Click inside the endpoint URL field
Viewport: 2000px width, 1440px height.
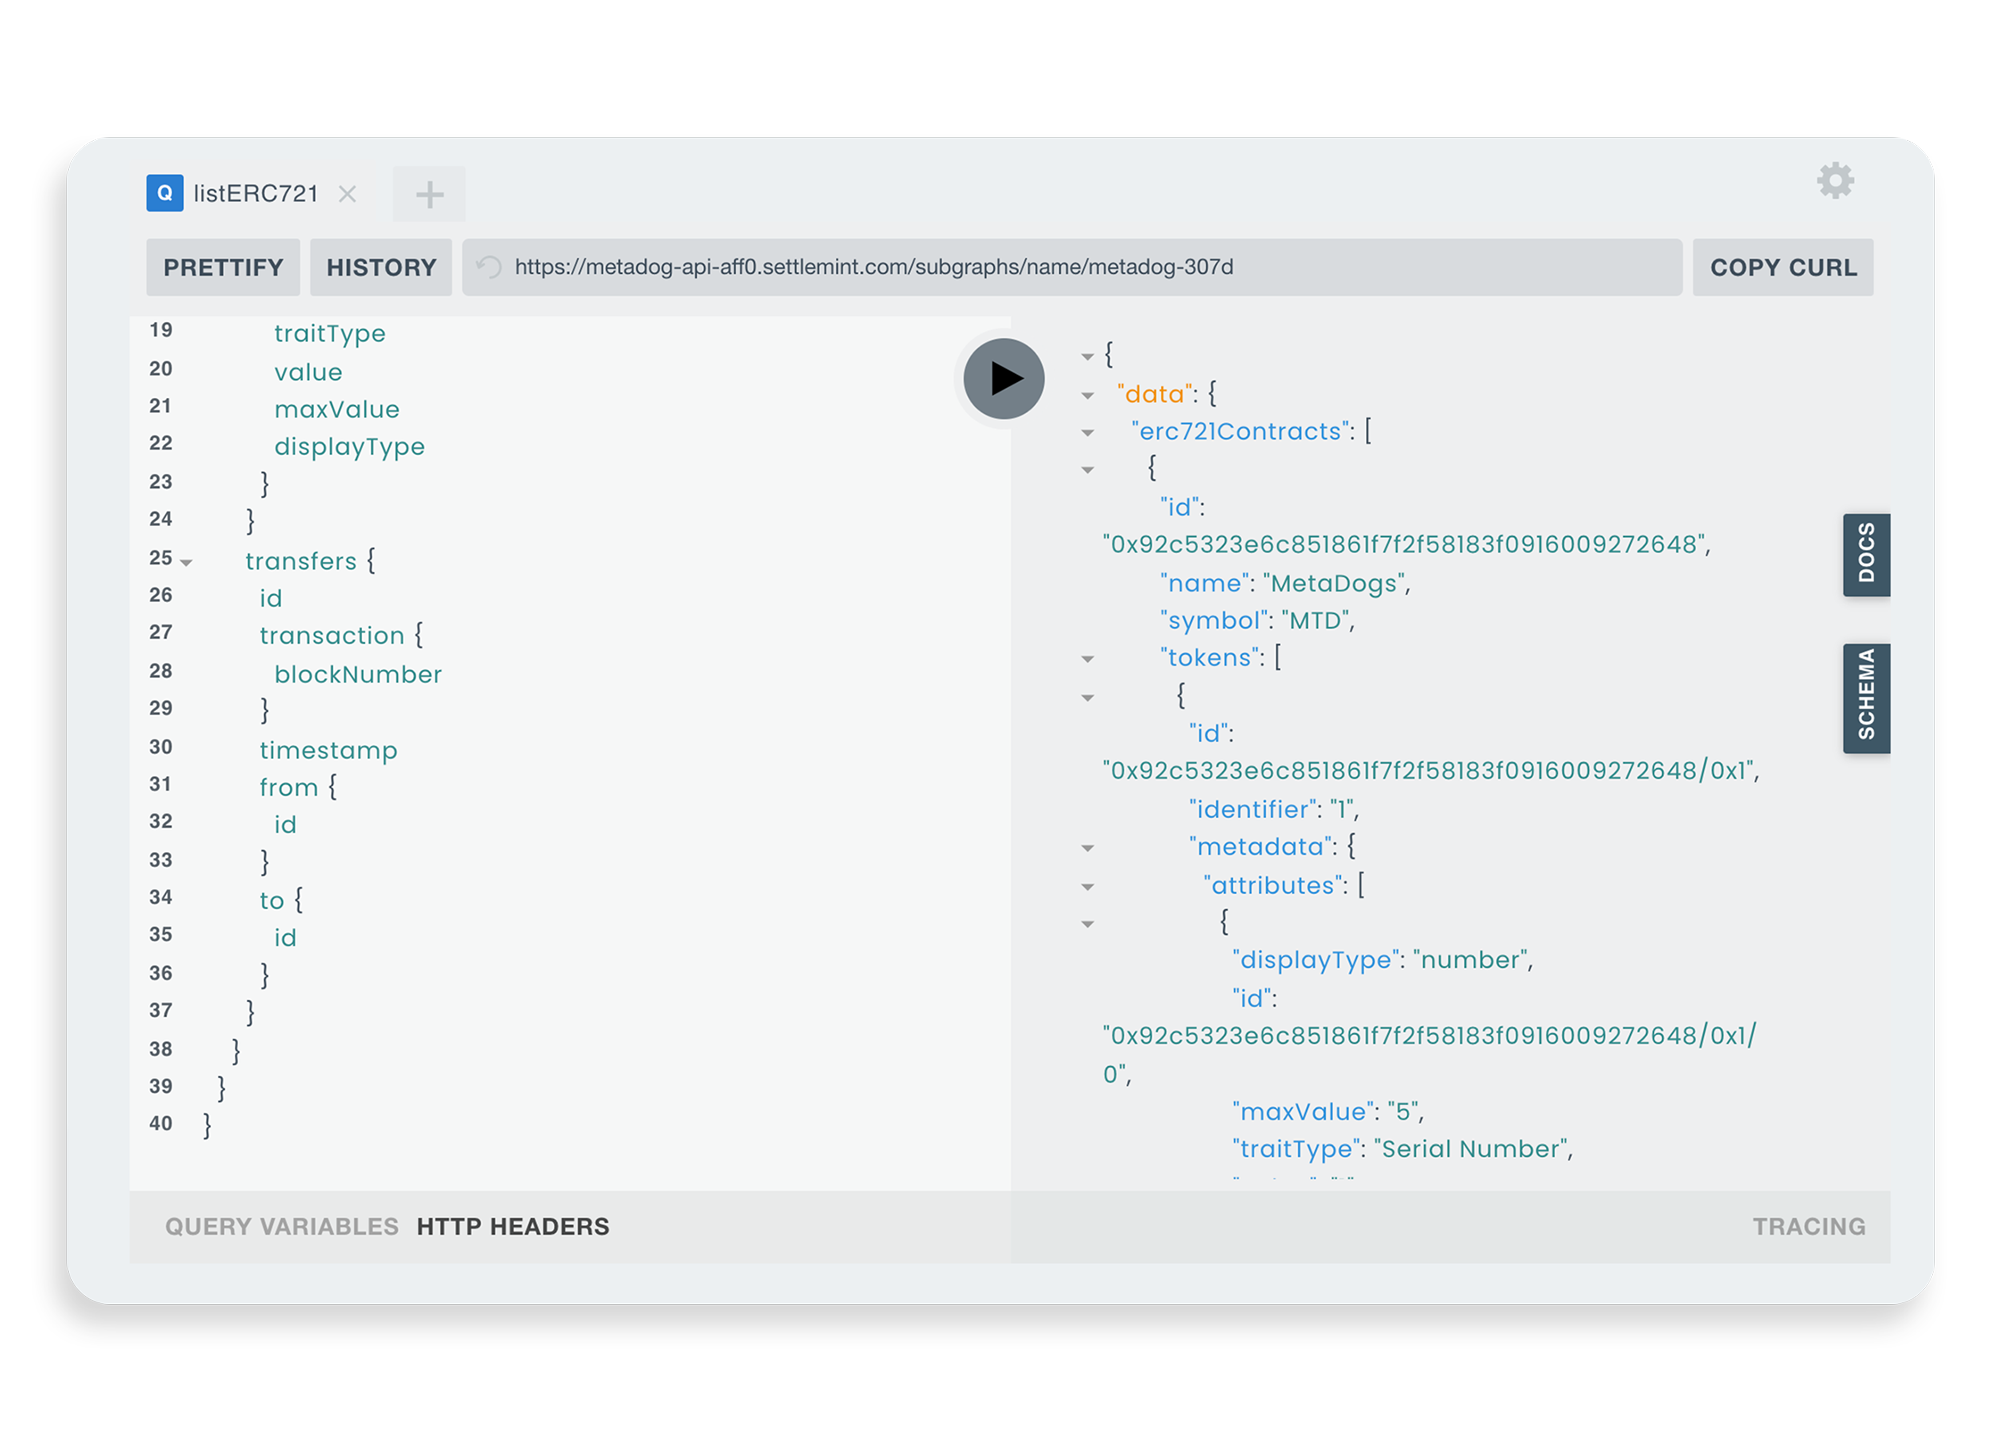click(x=900, y=266)
